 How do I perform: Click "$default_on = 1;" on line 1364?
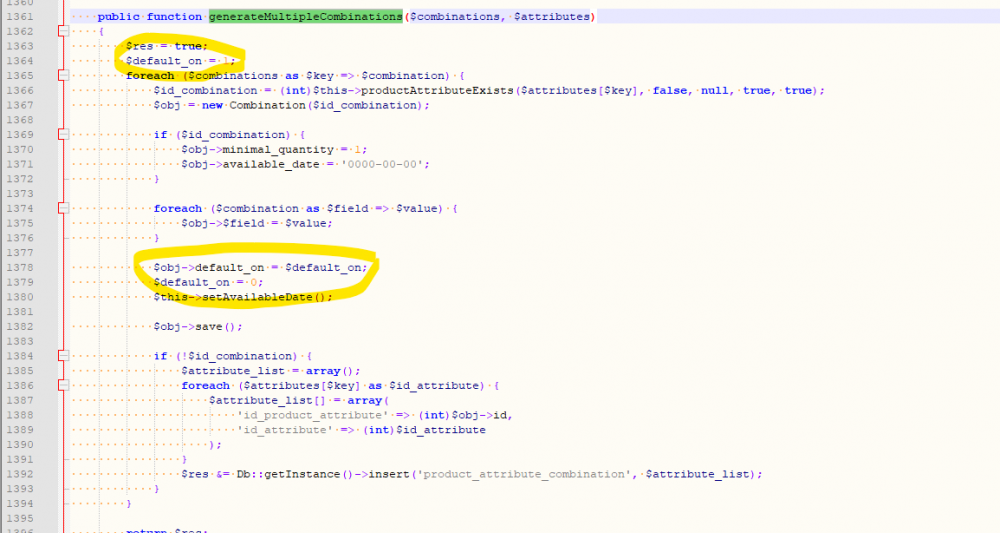180,61
